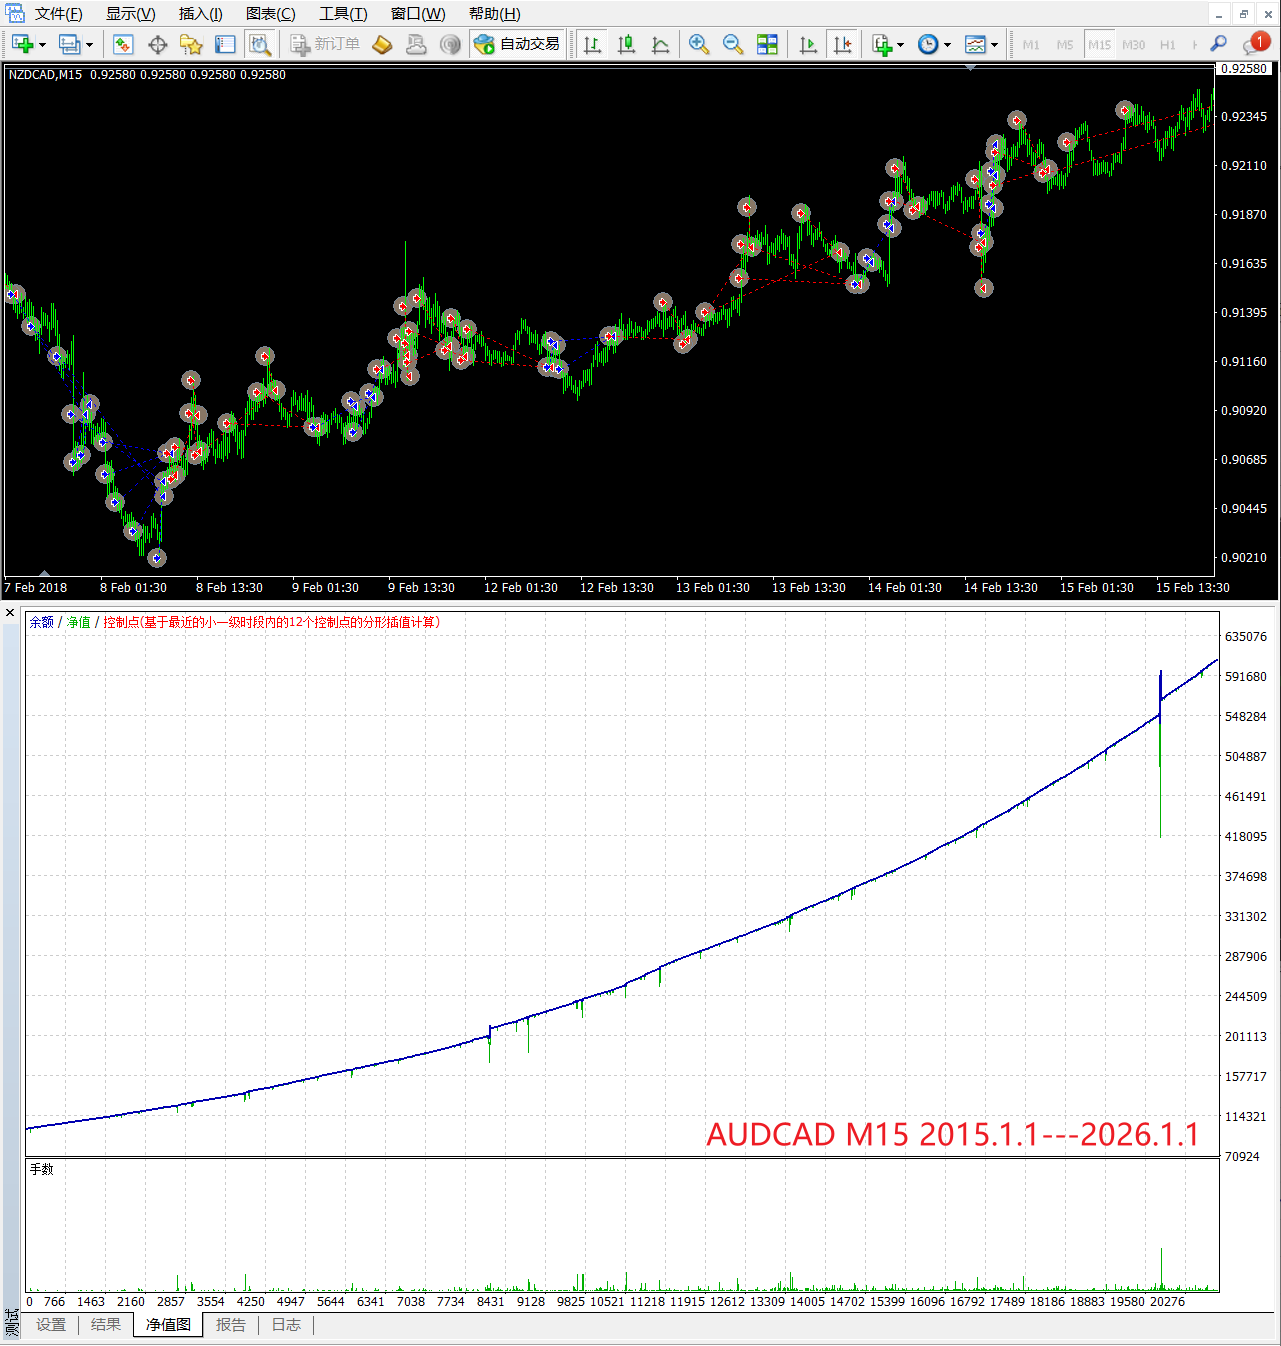1281x1346 pixels.
Task: Select the M15 timeframe button
Action: (1099, 45)
